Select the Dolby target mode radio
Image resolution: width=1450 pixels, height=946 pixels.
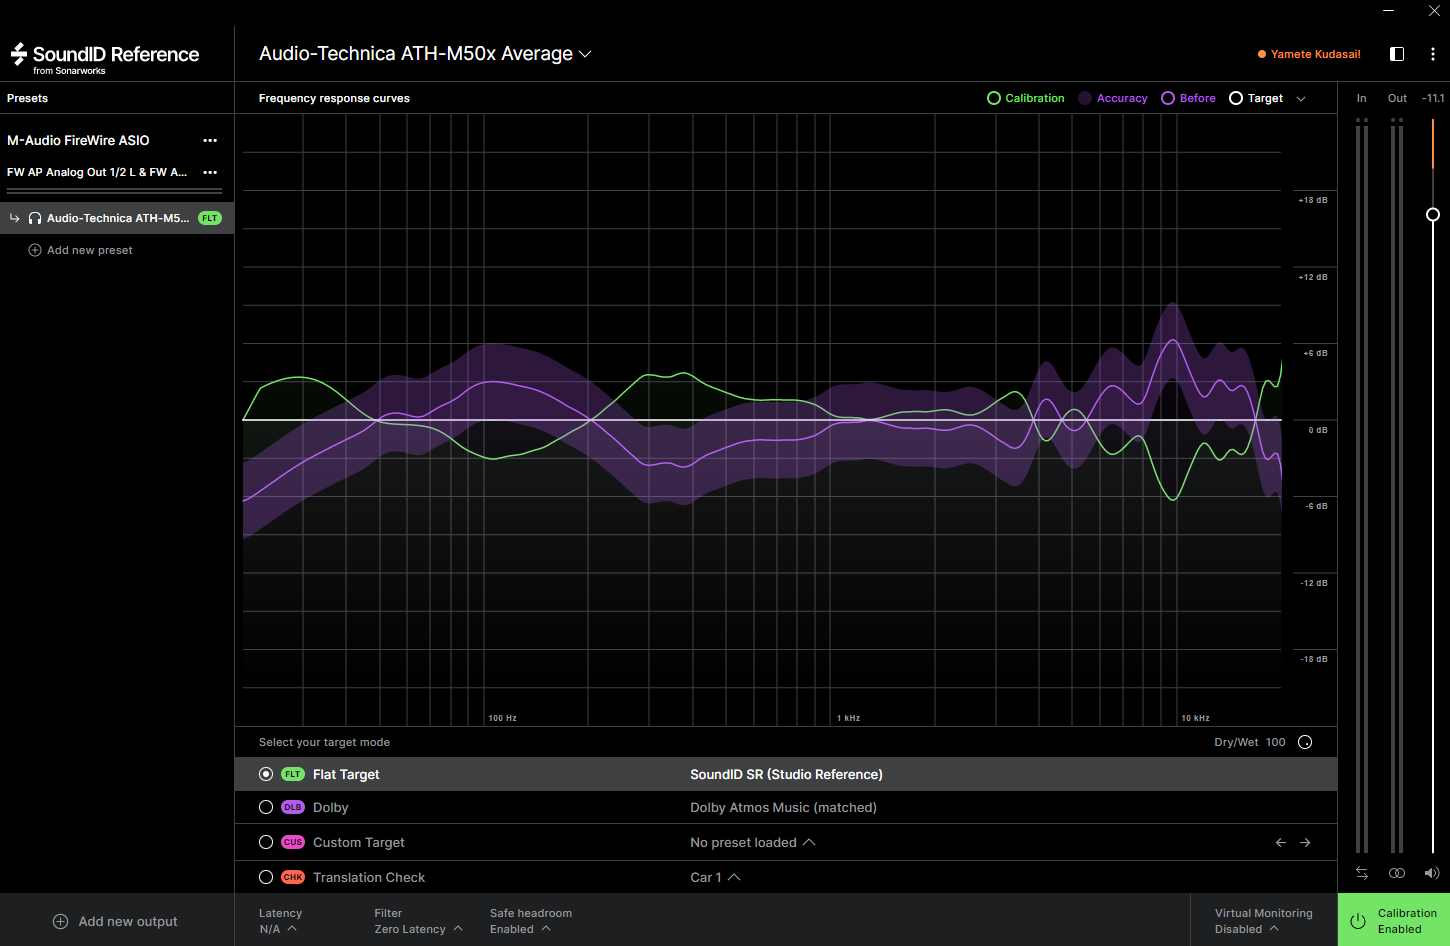tap(266, 807)
